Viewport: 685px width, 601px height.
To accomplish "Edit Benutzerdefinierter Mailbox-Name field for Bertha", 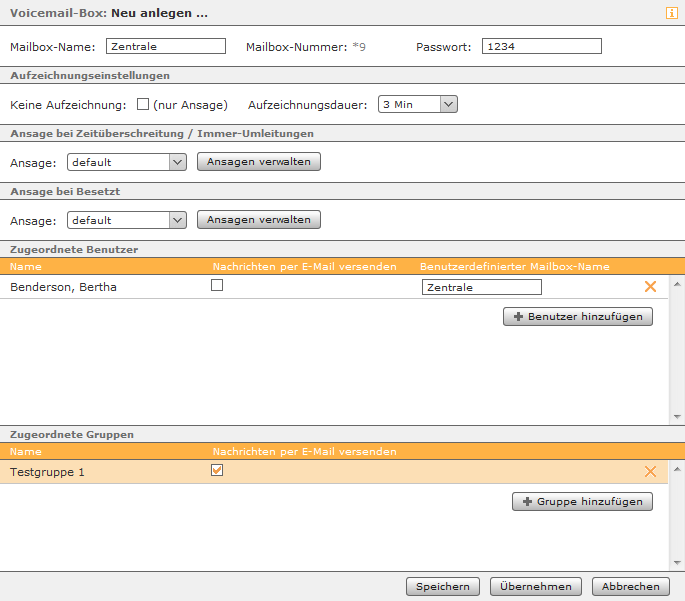I will [x=482, y=287].
